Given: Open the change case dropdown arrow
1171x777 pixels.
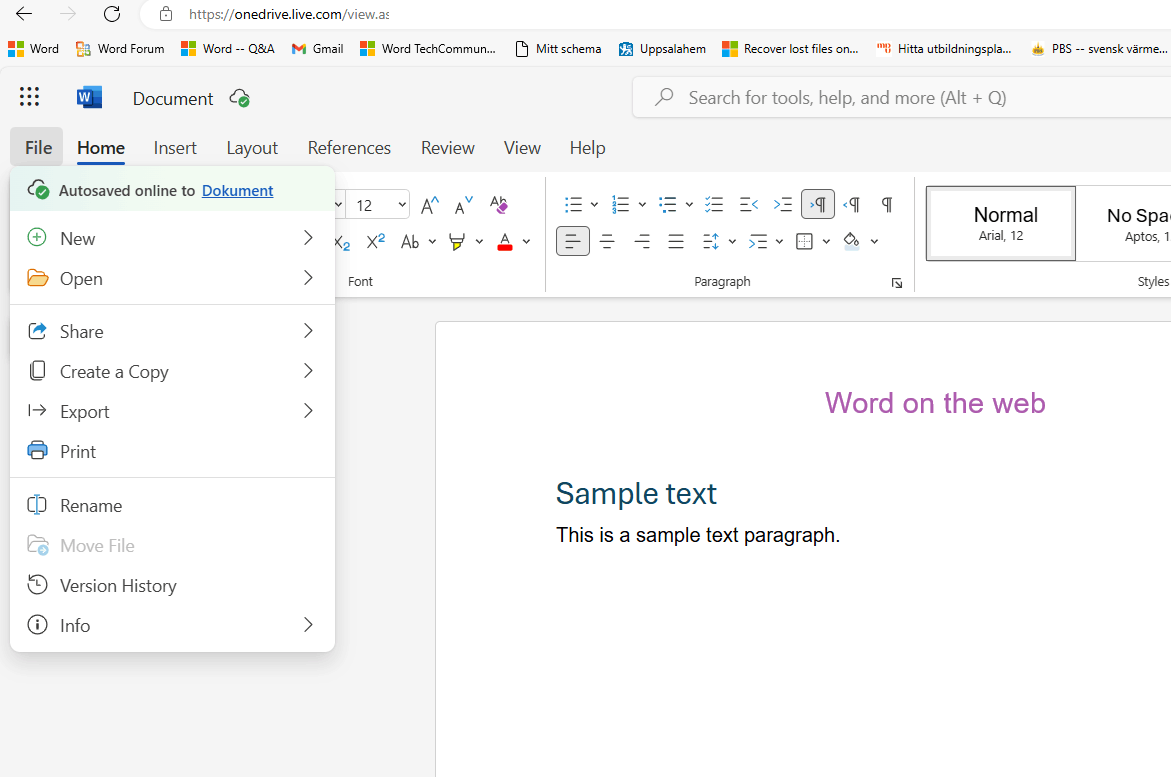Looking at the screenshot, I should tap(432, 241).
